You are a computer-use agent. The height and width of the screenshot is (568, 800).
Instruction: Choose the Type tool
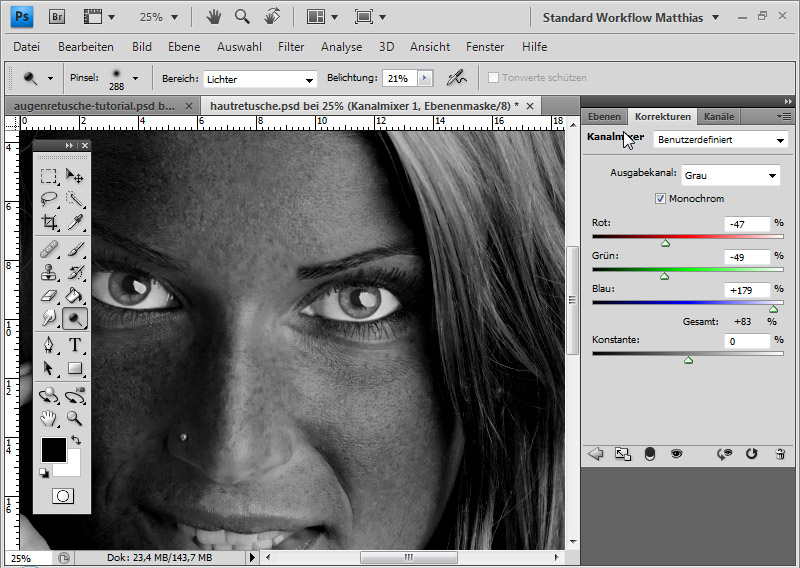point(75,345)
